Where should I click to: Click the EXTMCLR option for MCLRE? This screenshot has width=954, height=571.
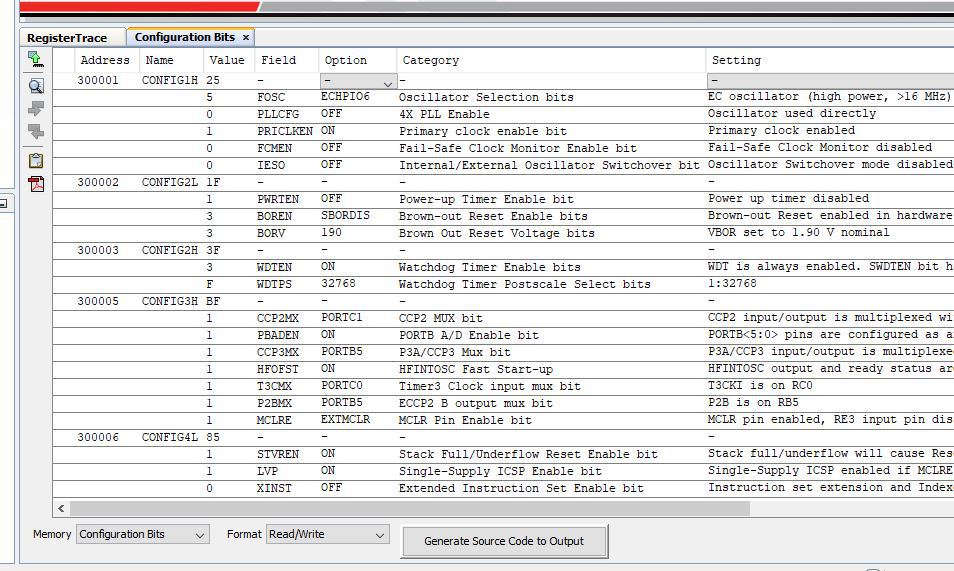point(345,420)
